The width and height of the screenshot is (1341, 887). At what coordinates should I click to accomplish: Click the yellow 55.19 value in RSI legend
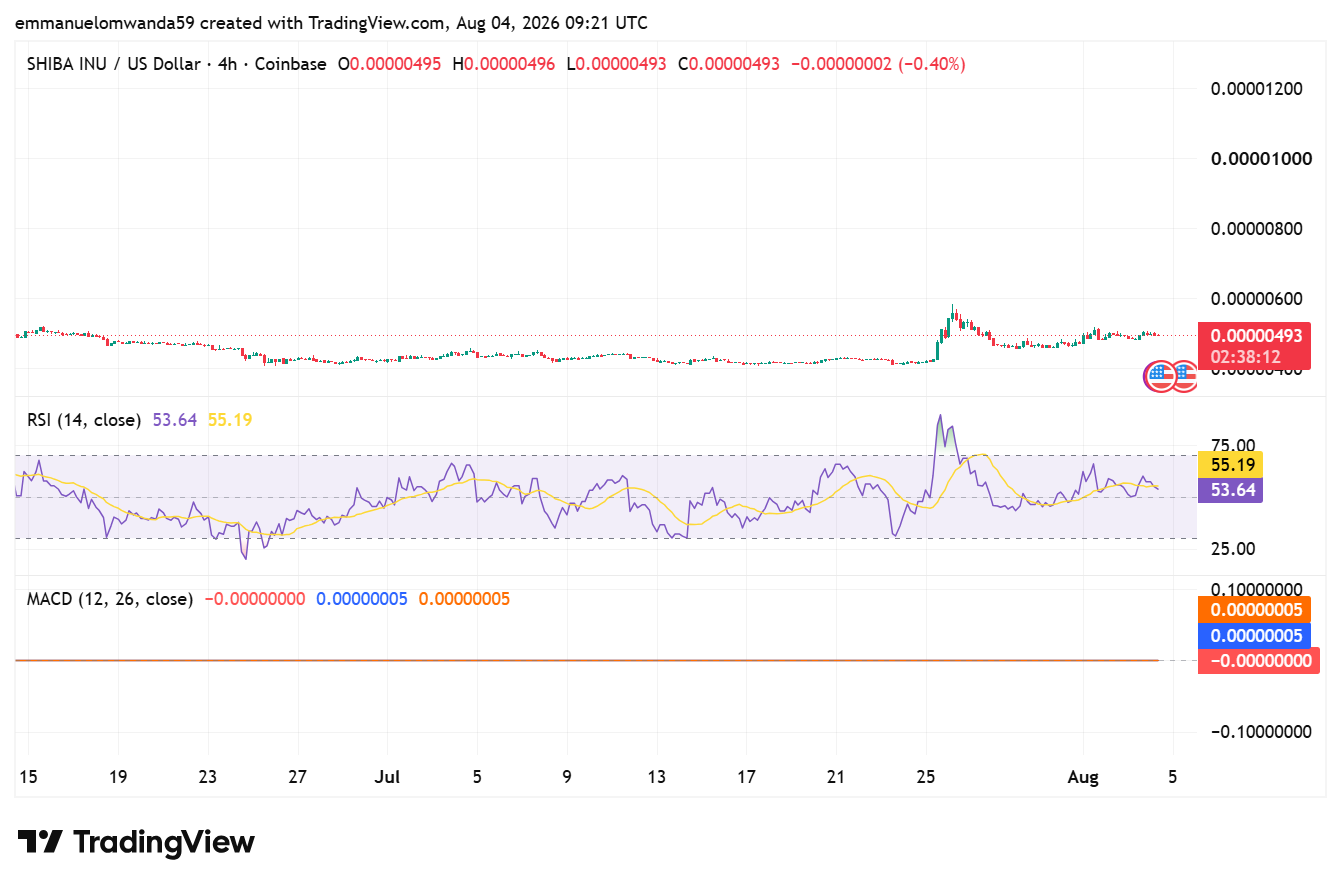230,420
